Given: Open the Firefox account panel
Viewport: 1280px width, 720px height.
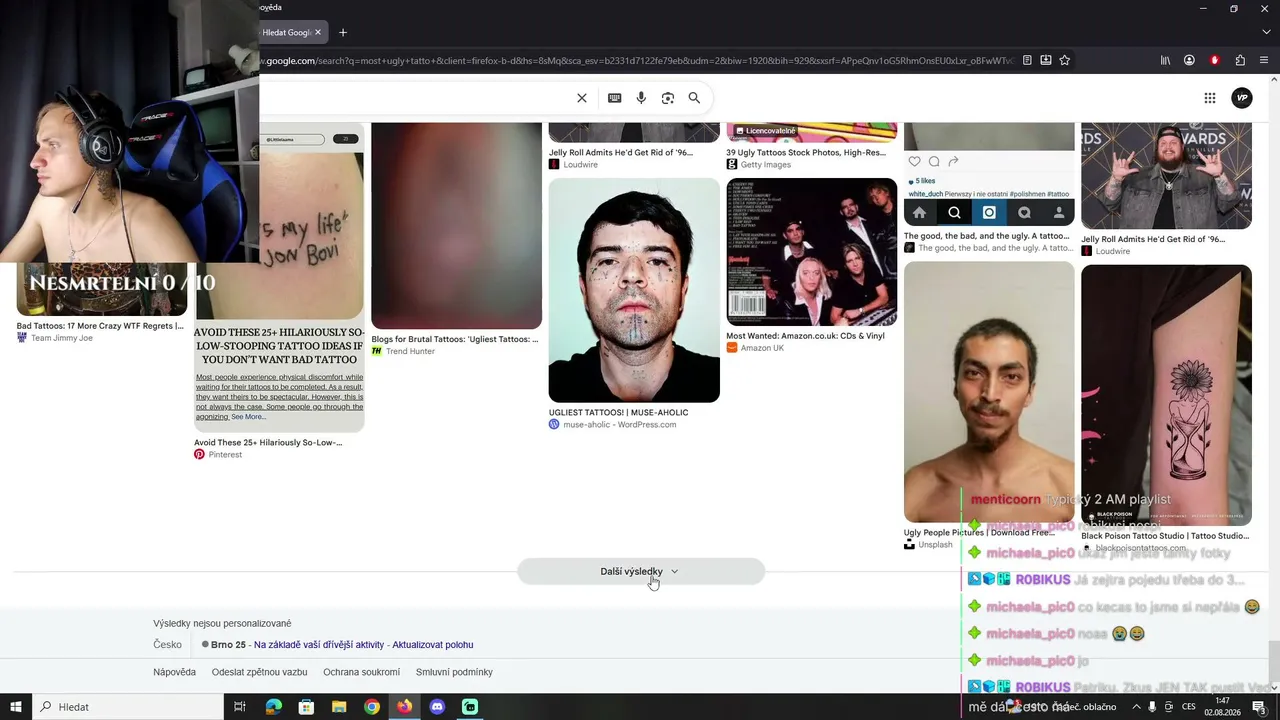Looking at the screenshot, I should pos(1189,60).
